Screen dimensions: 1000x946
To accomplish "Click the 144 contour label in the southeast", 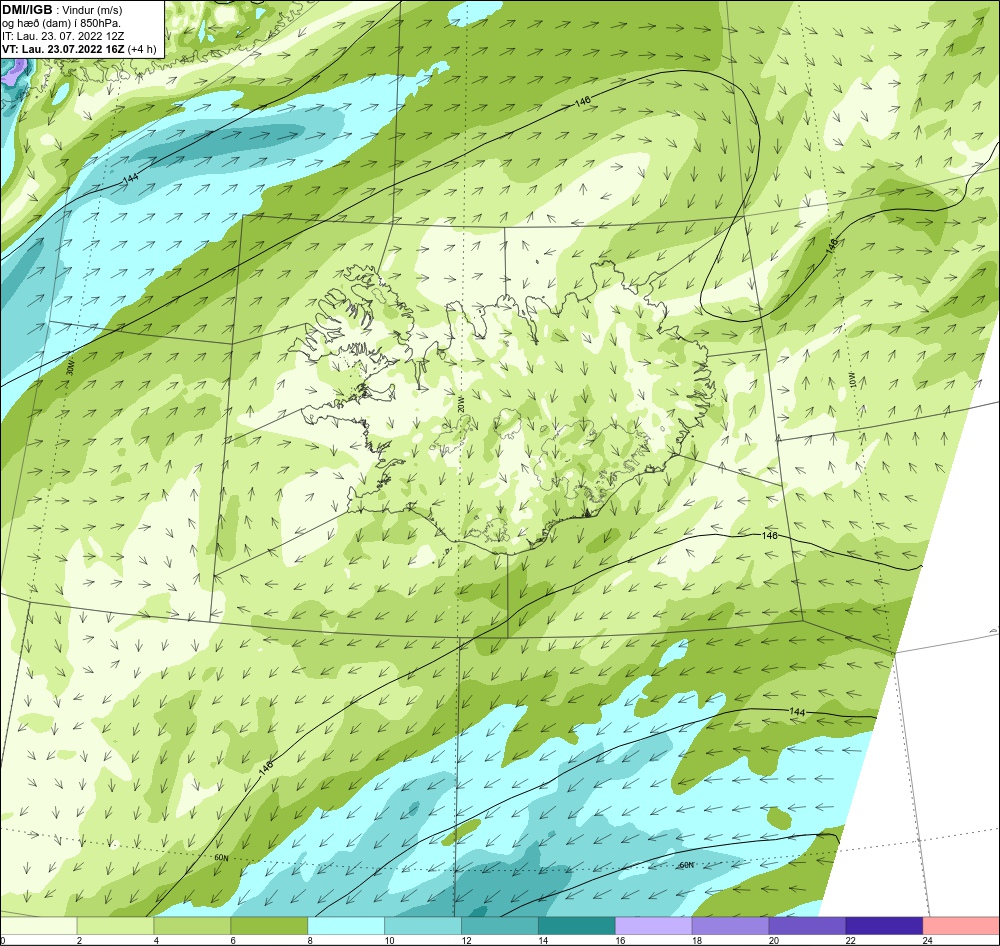I will click(797, 712).
